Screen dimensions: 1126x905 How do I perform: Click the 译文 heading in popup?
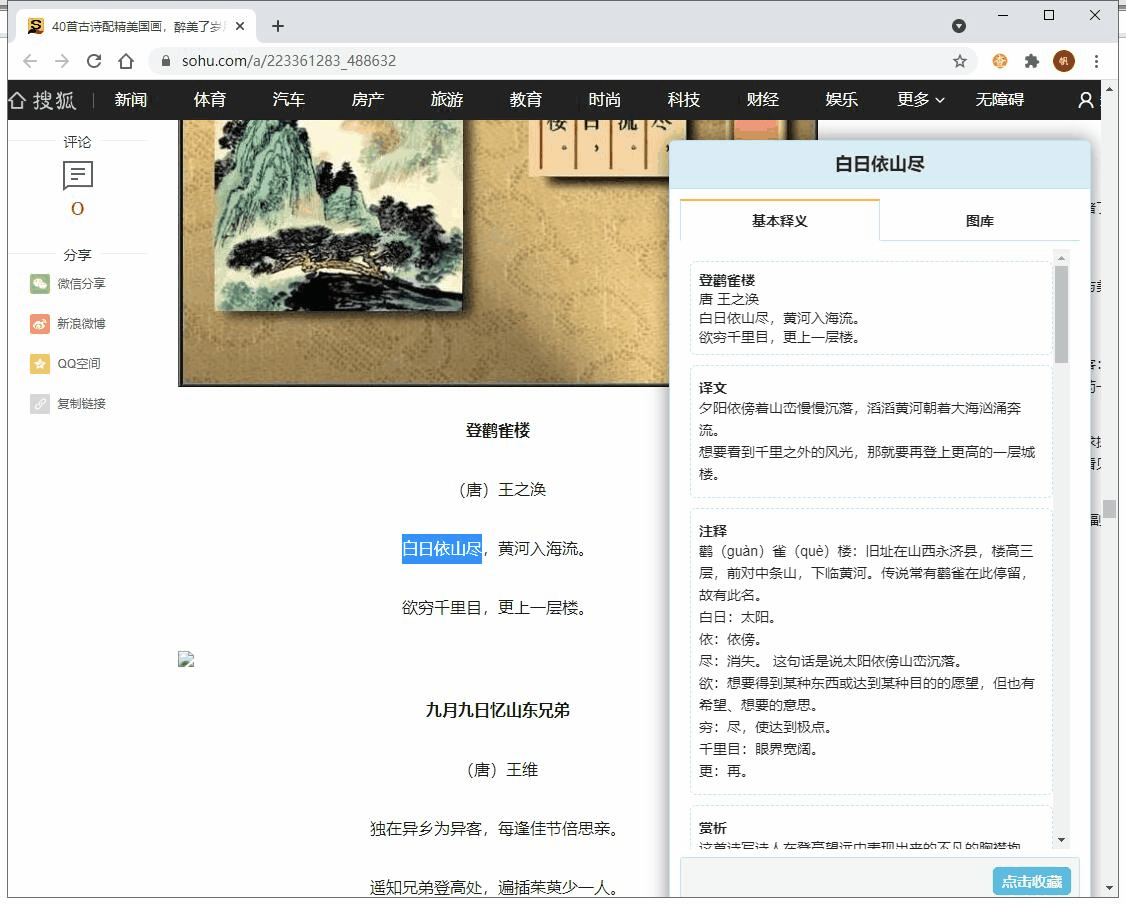[713, 388]
